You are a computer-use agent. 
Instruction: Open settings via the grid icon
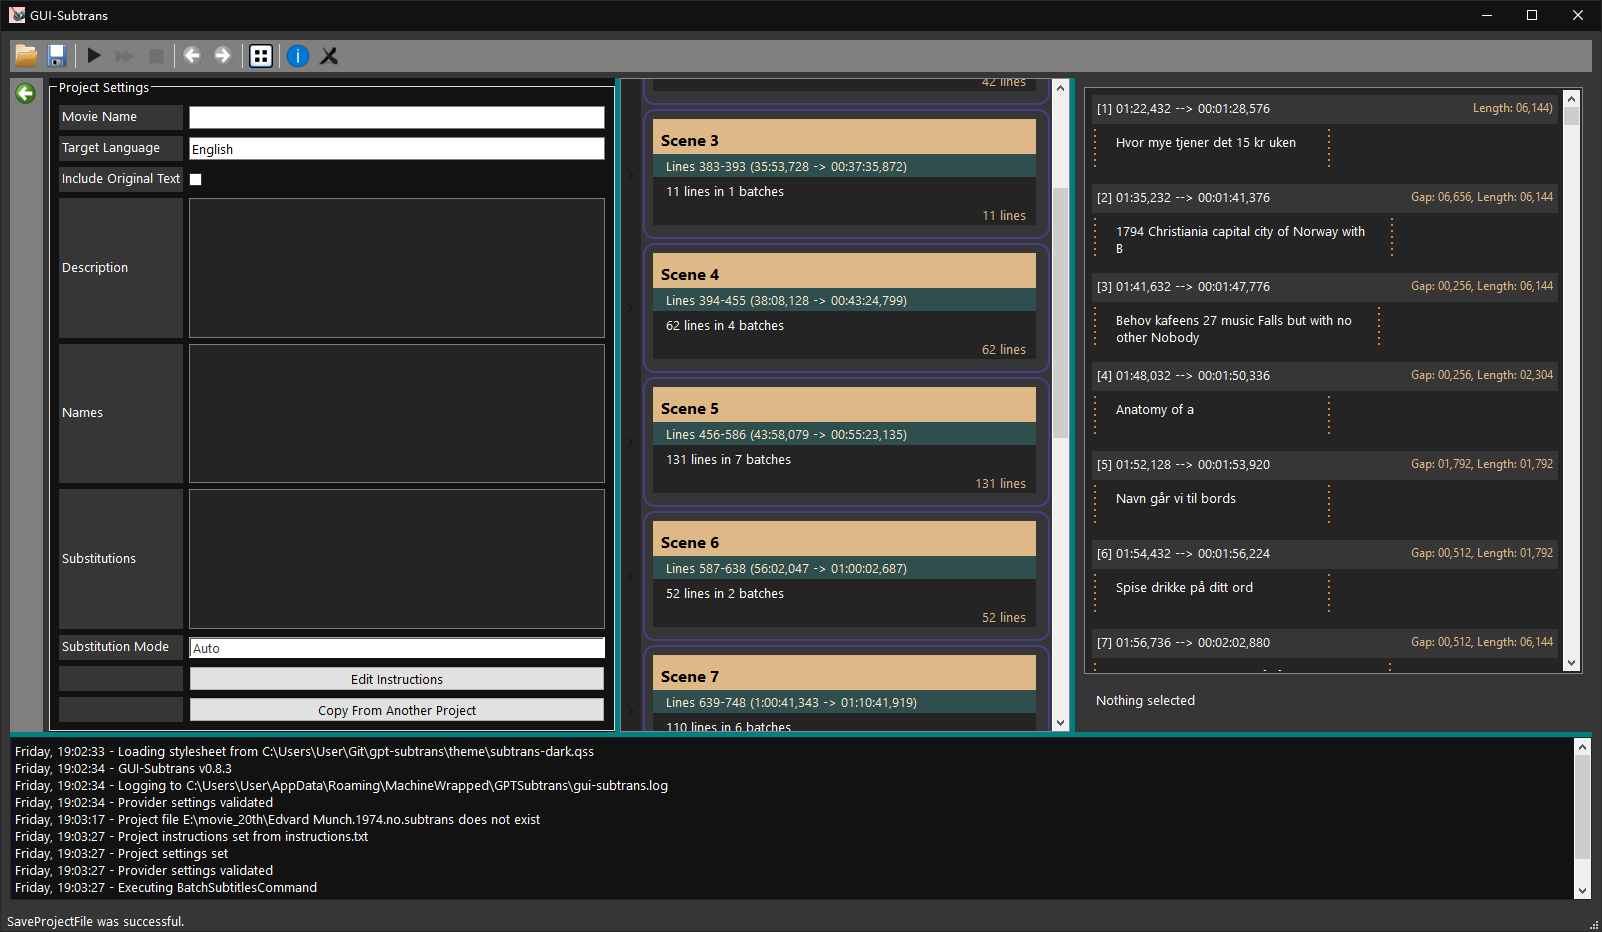[261, 56]
